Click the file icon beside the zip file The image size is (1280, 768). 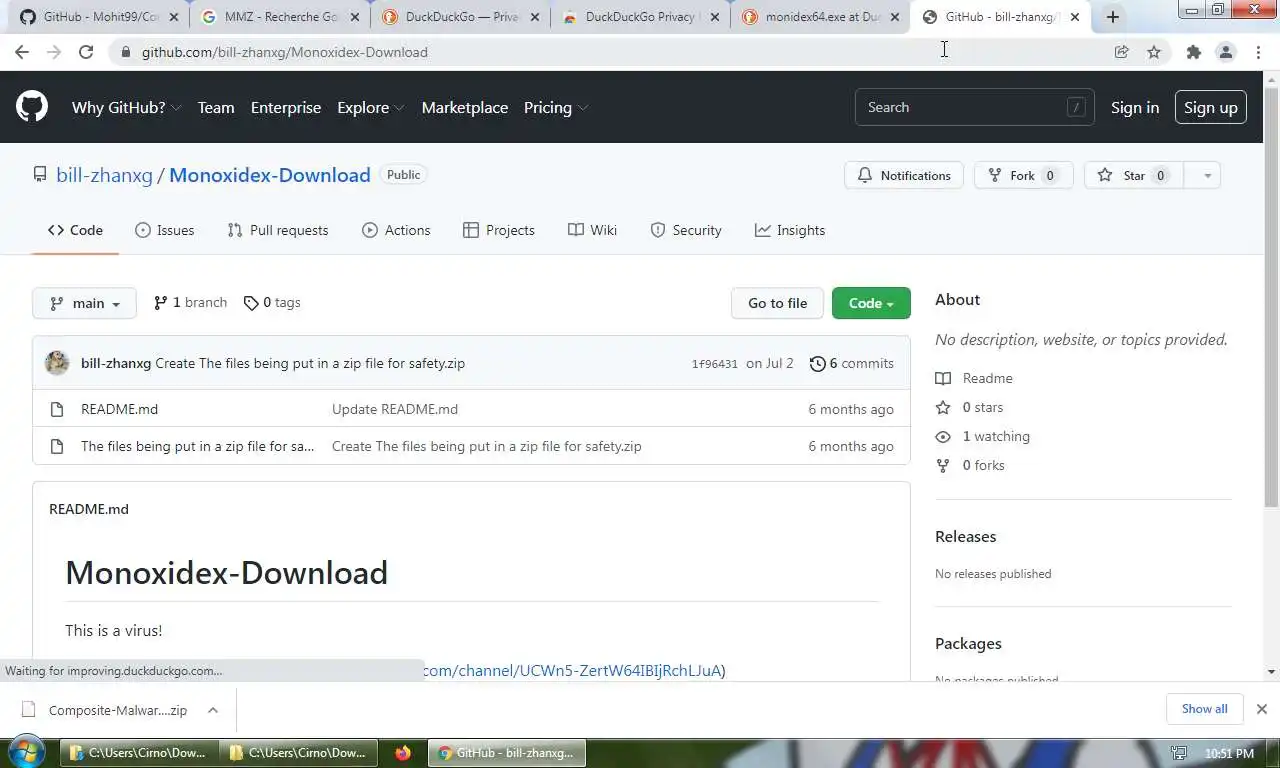(x=57, y=446)
